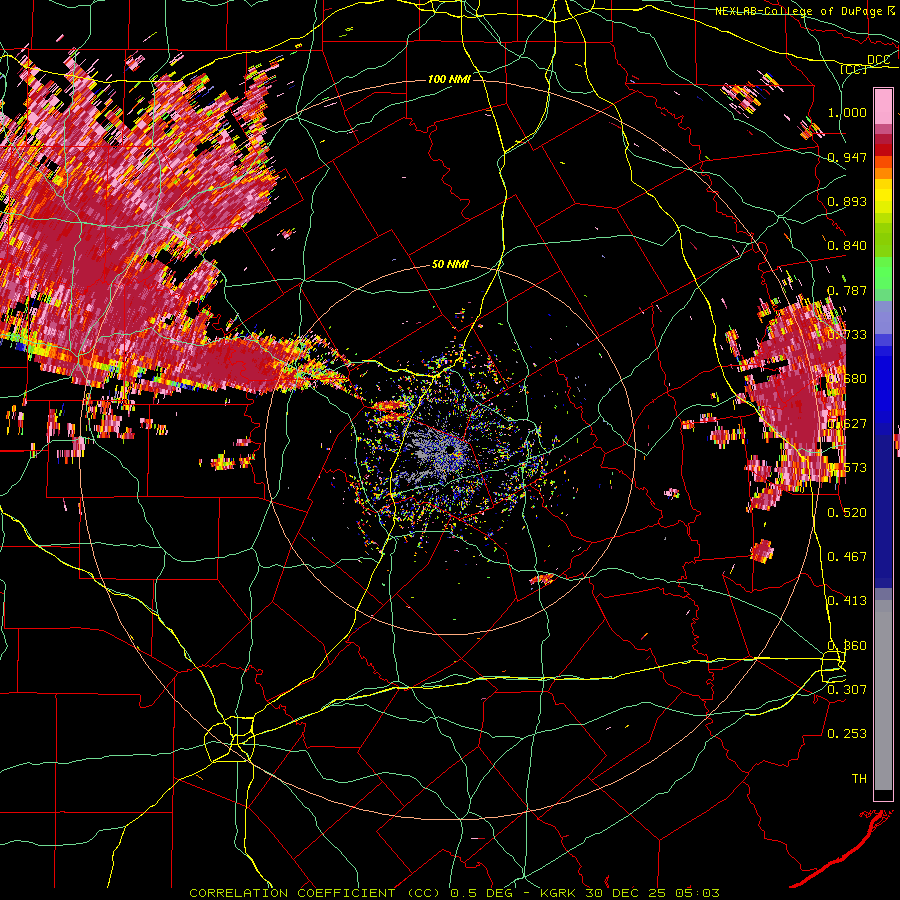Click the CORRELATION COEFFICIENT (CC) product title
Screen dimensions: 900x900
point(315,893)
